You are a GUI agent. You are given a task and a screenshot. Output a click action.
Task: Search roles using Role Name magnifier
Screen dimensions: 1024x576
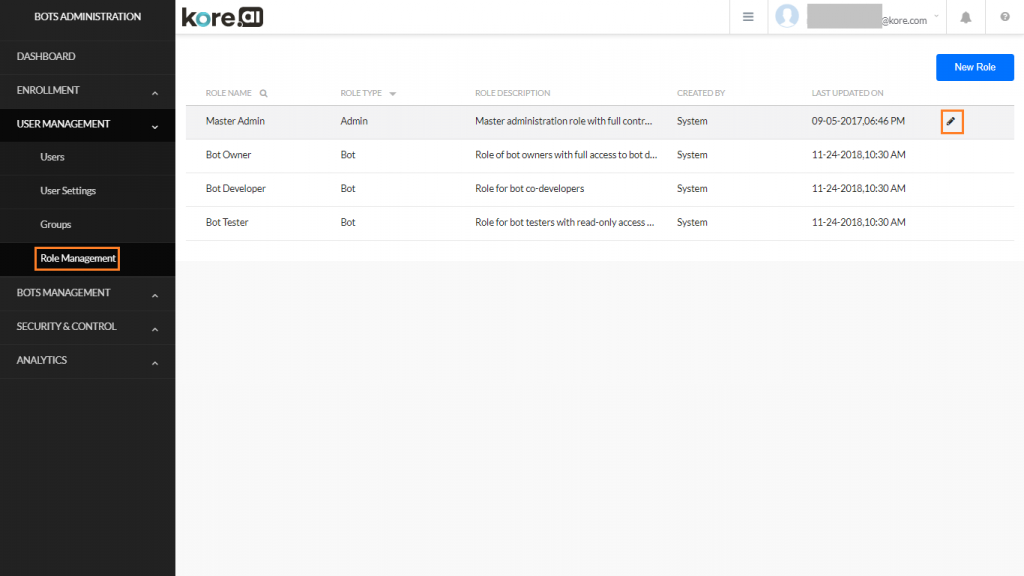tap(262, 93)
